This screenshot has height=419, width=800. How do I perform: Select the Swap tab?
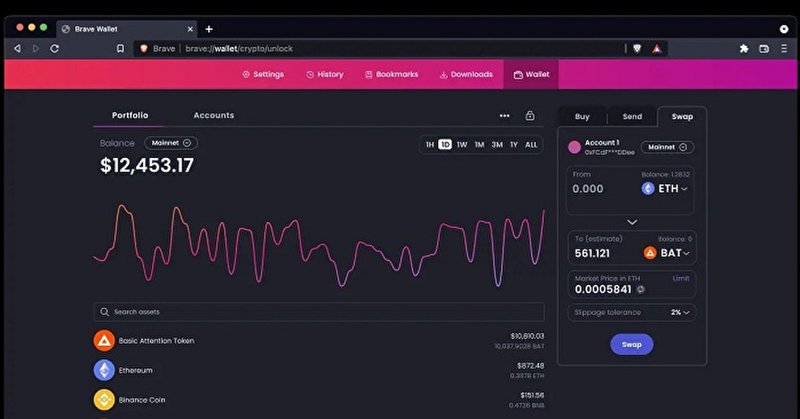(682, 116)
